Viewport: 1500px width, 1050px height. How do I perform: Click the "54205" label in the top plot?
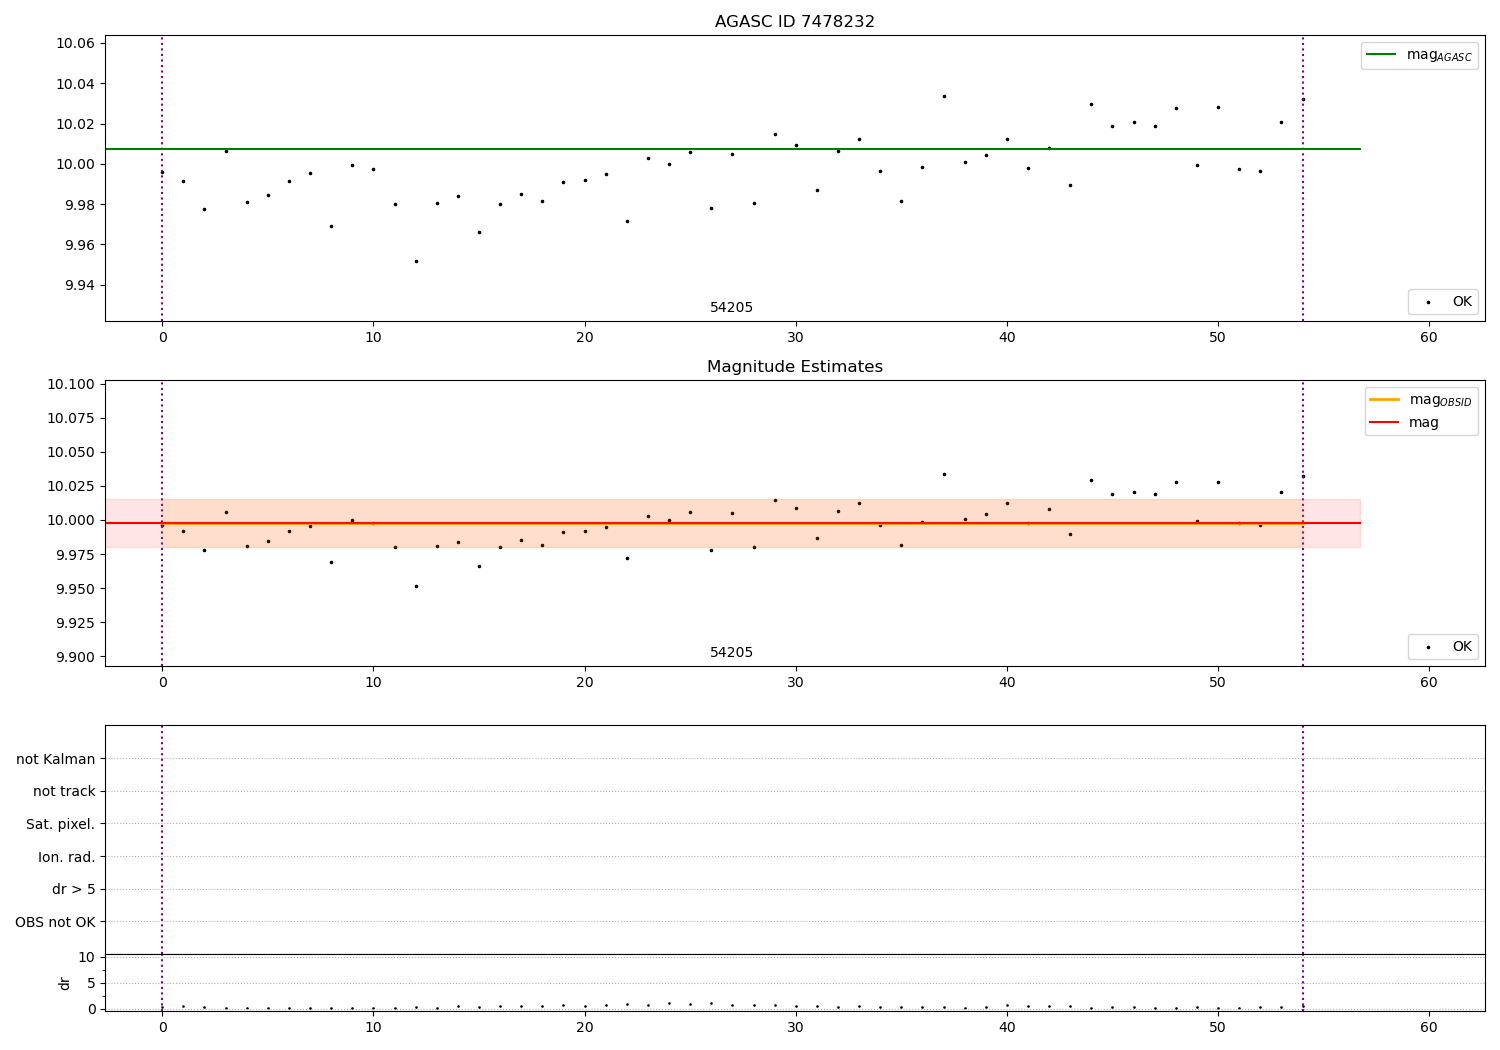(731, 308)
